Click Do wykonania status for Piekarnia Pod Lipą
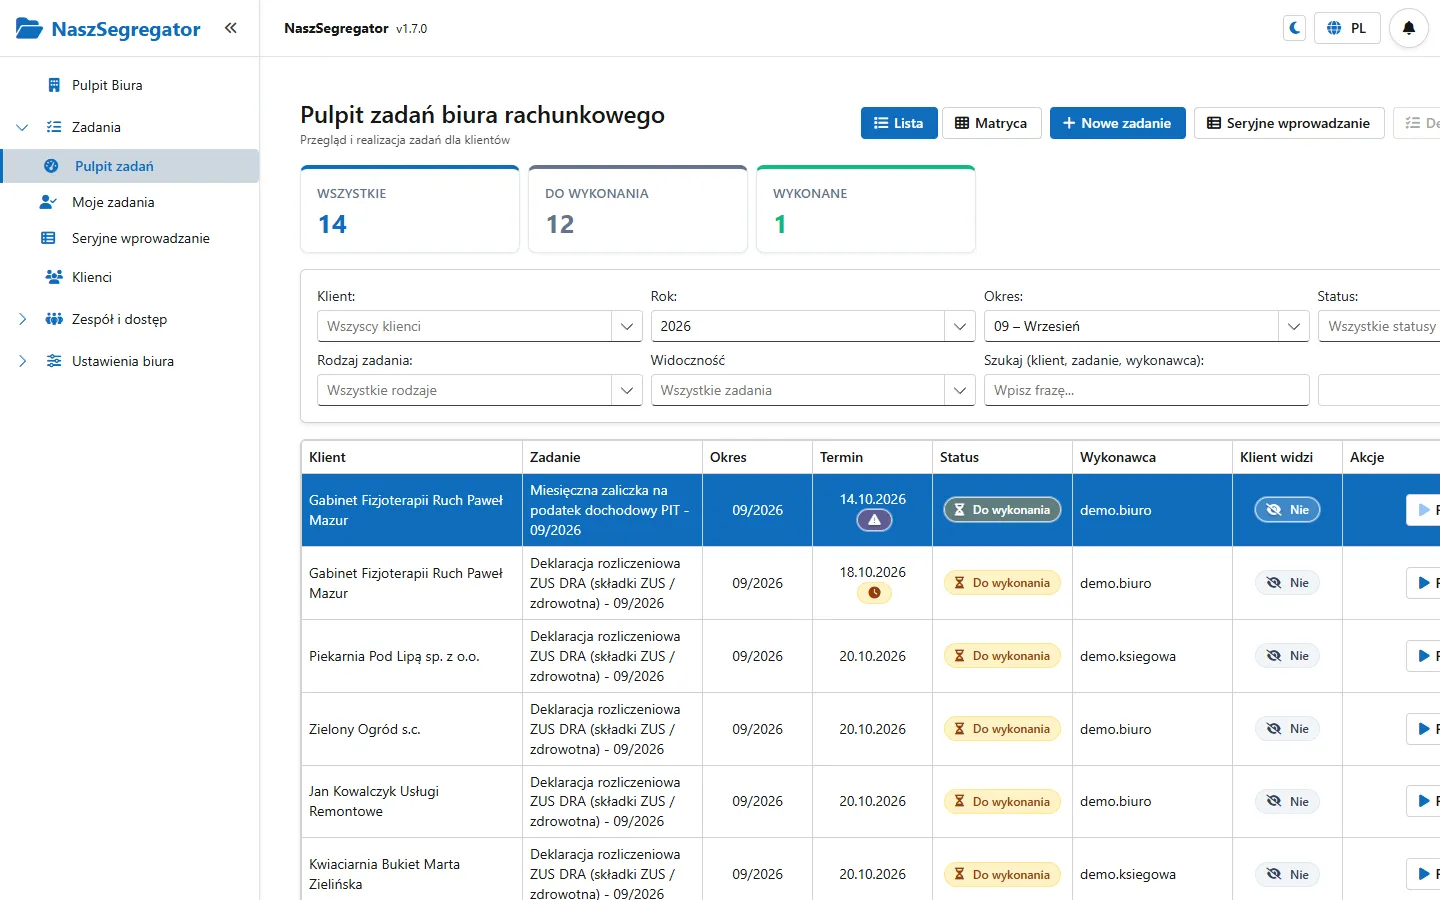The image size is (1440, 900). pos(1002,656)
